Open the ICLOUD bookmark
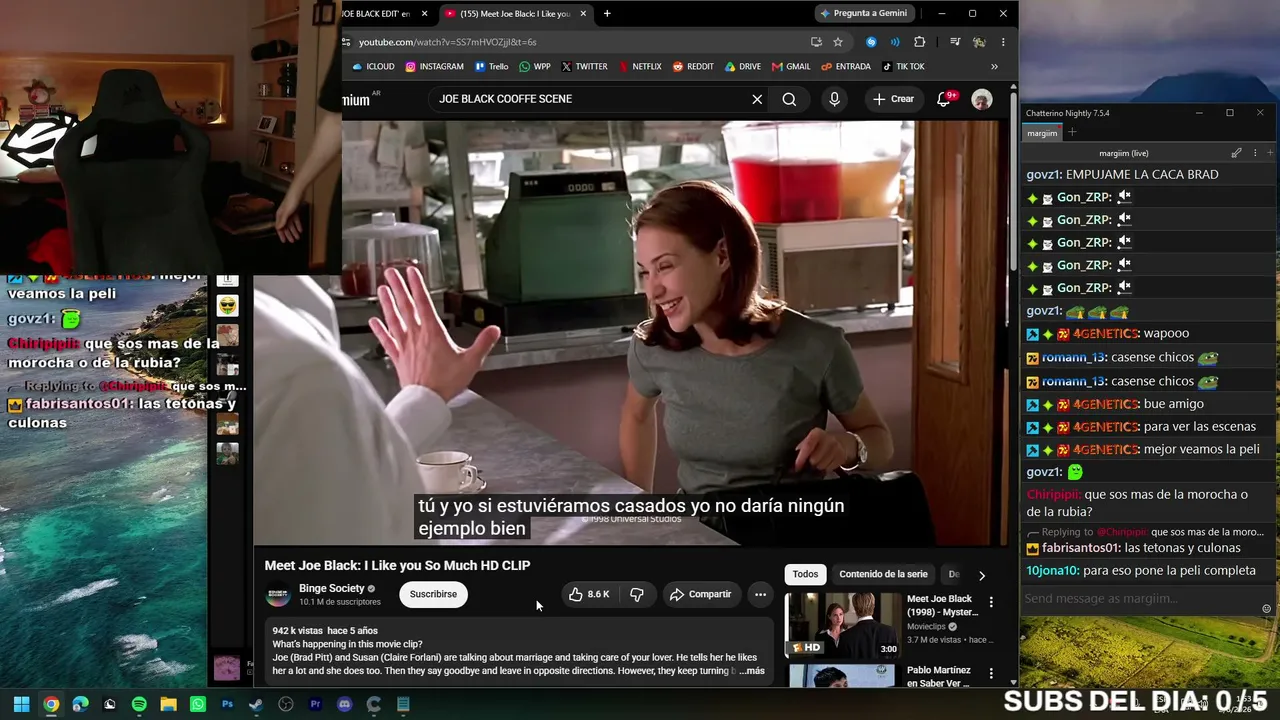Viewport: 1280px width, 720px height. (373, 67)
